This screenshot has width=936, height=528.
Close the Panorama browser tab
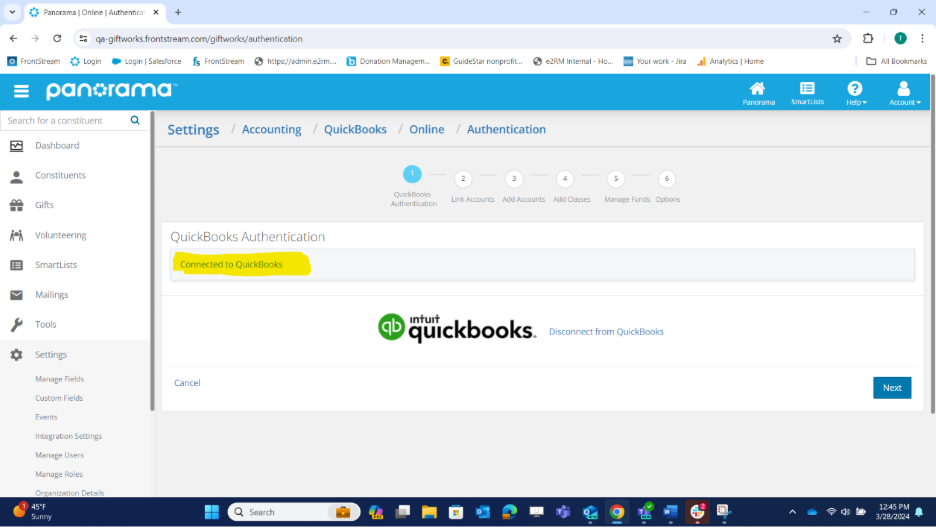(x=156, y=12)
